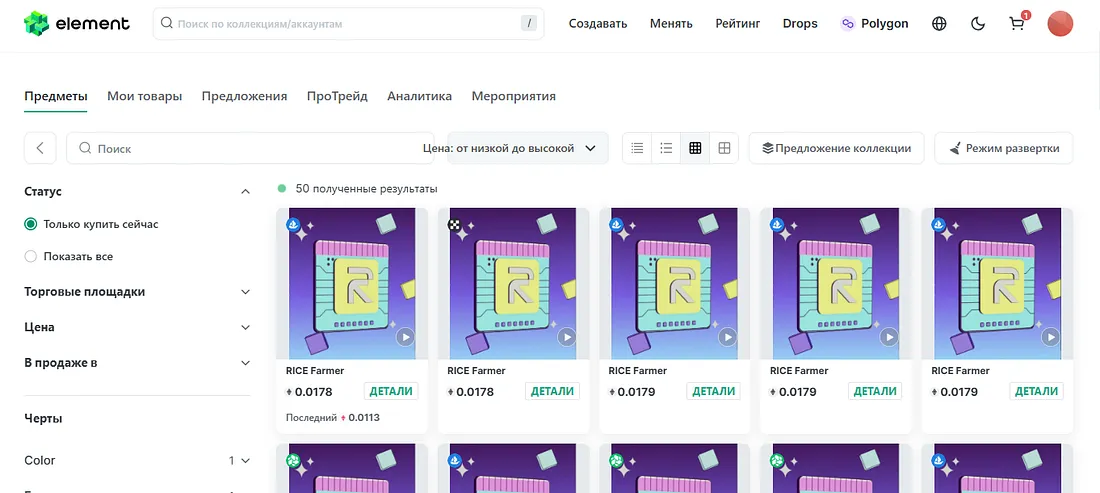
Task: Expand the Color trait
Action: pyautogui.click(x=245, y=461)
